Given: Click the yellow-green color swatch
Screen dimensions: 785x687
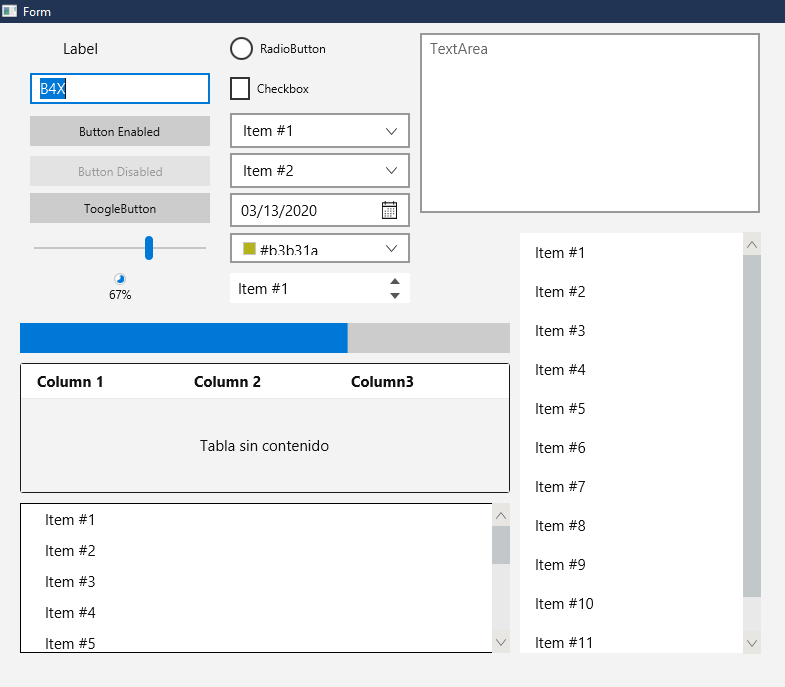Looking at the screenshot, I should click(x=249, y=248).
